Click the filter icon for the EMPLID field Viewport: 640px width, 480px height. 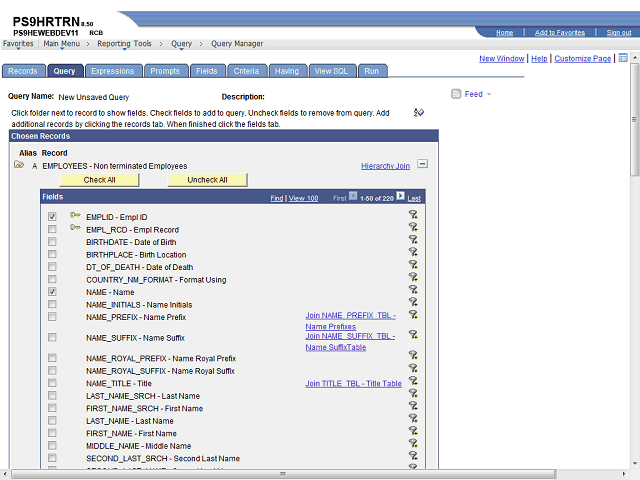coord(412,215)
